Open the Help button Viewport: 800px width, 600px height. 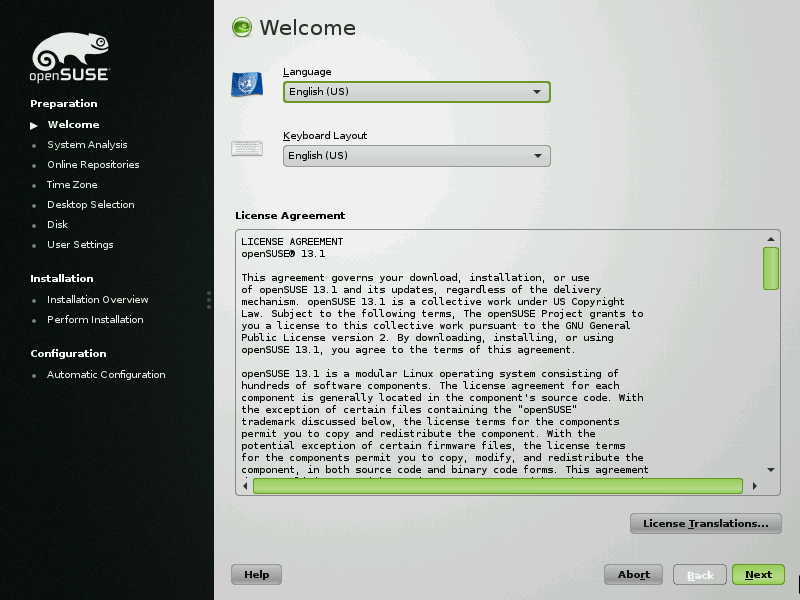point(256,575)
